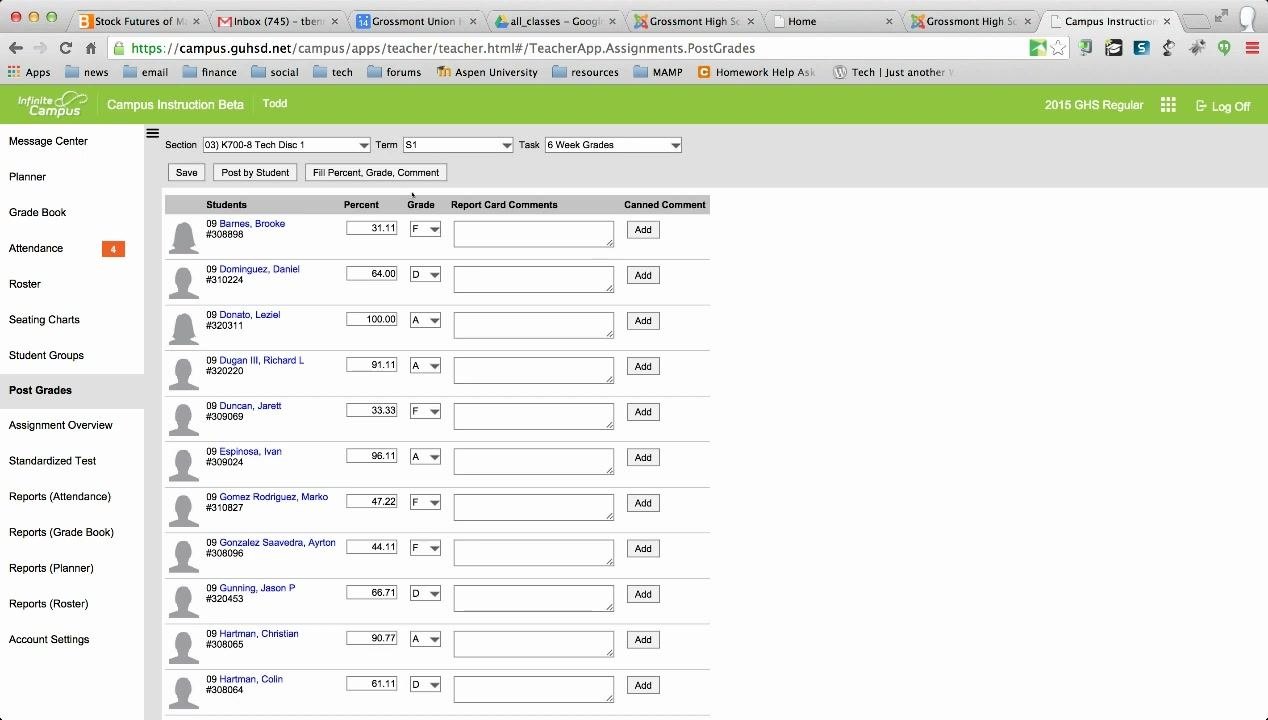Click the Save button

click(187, 173)
